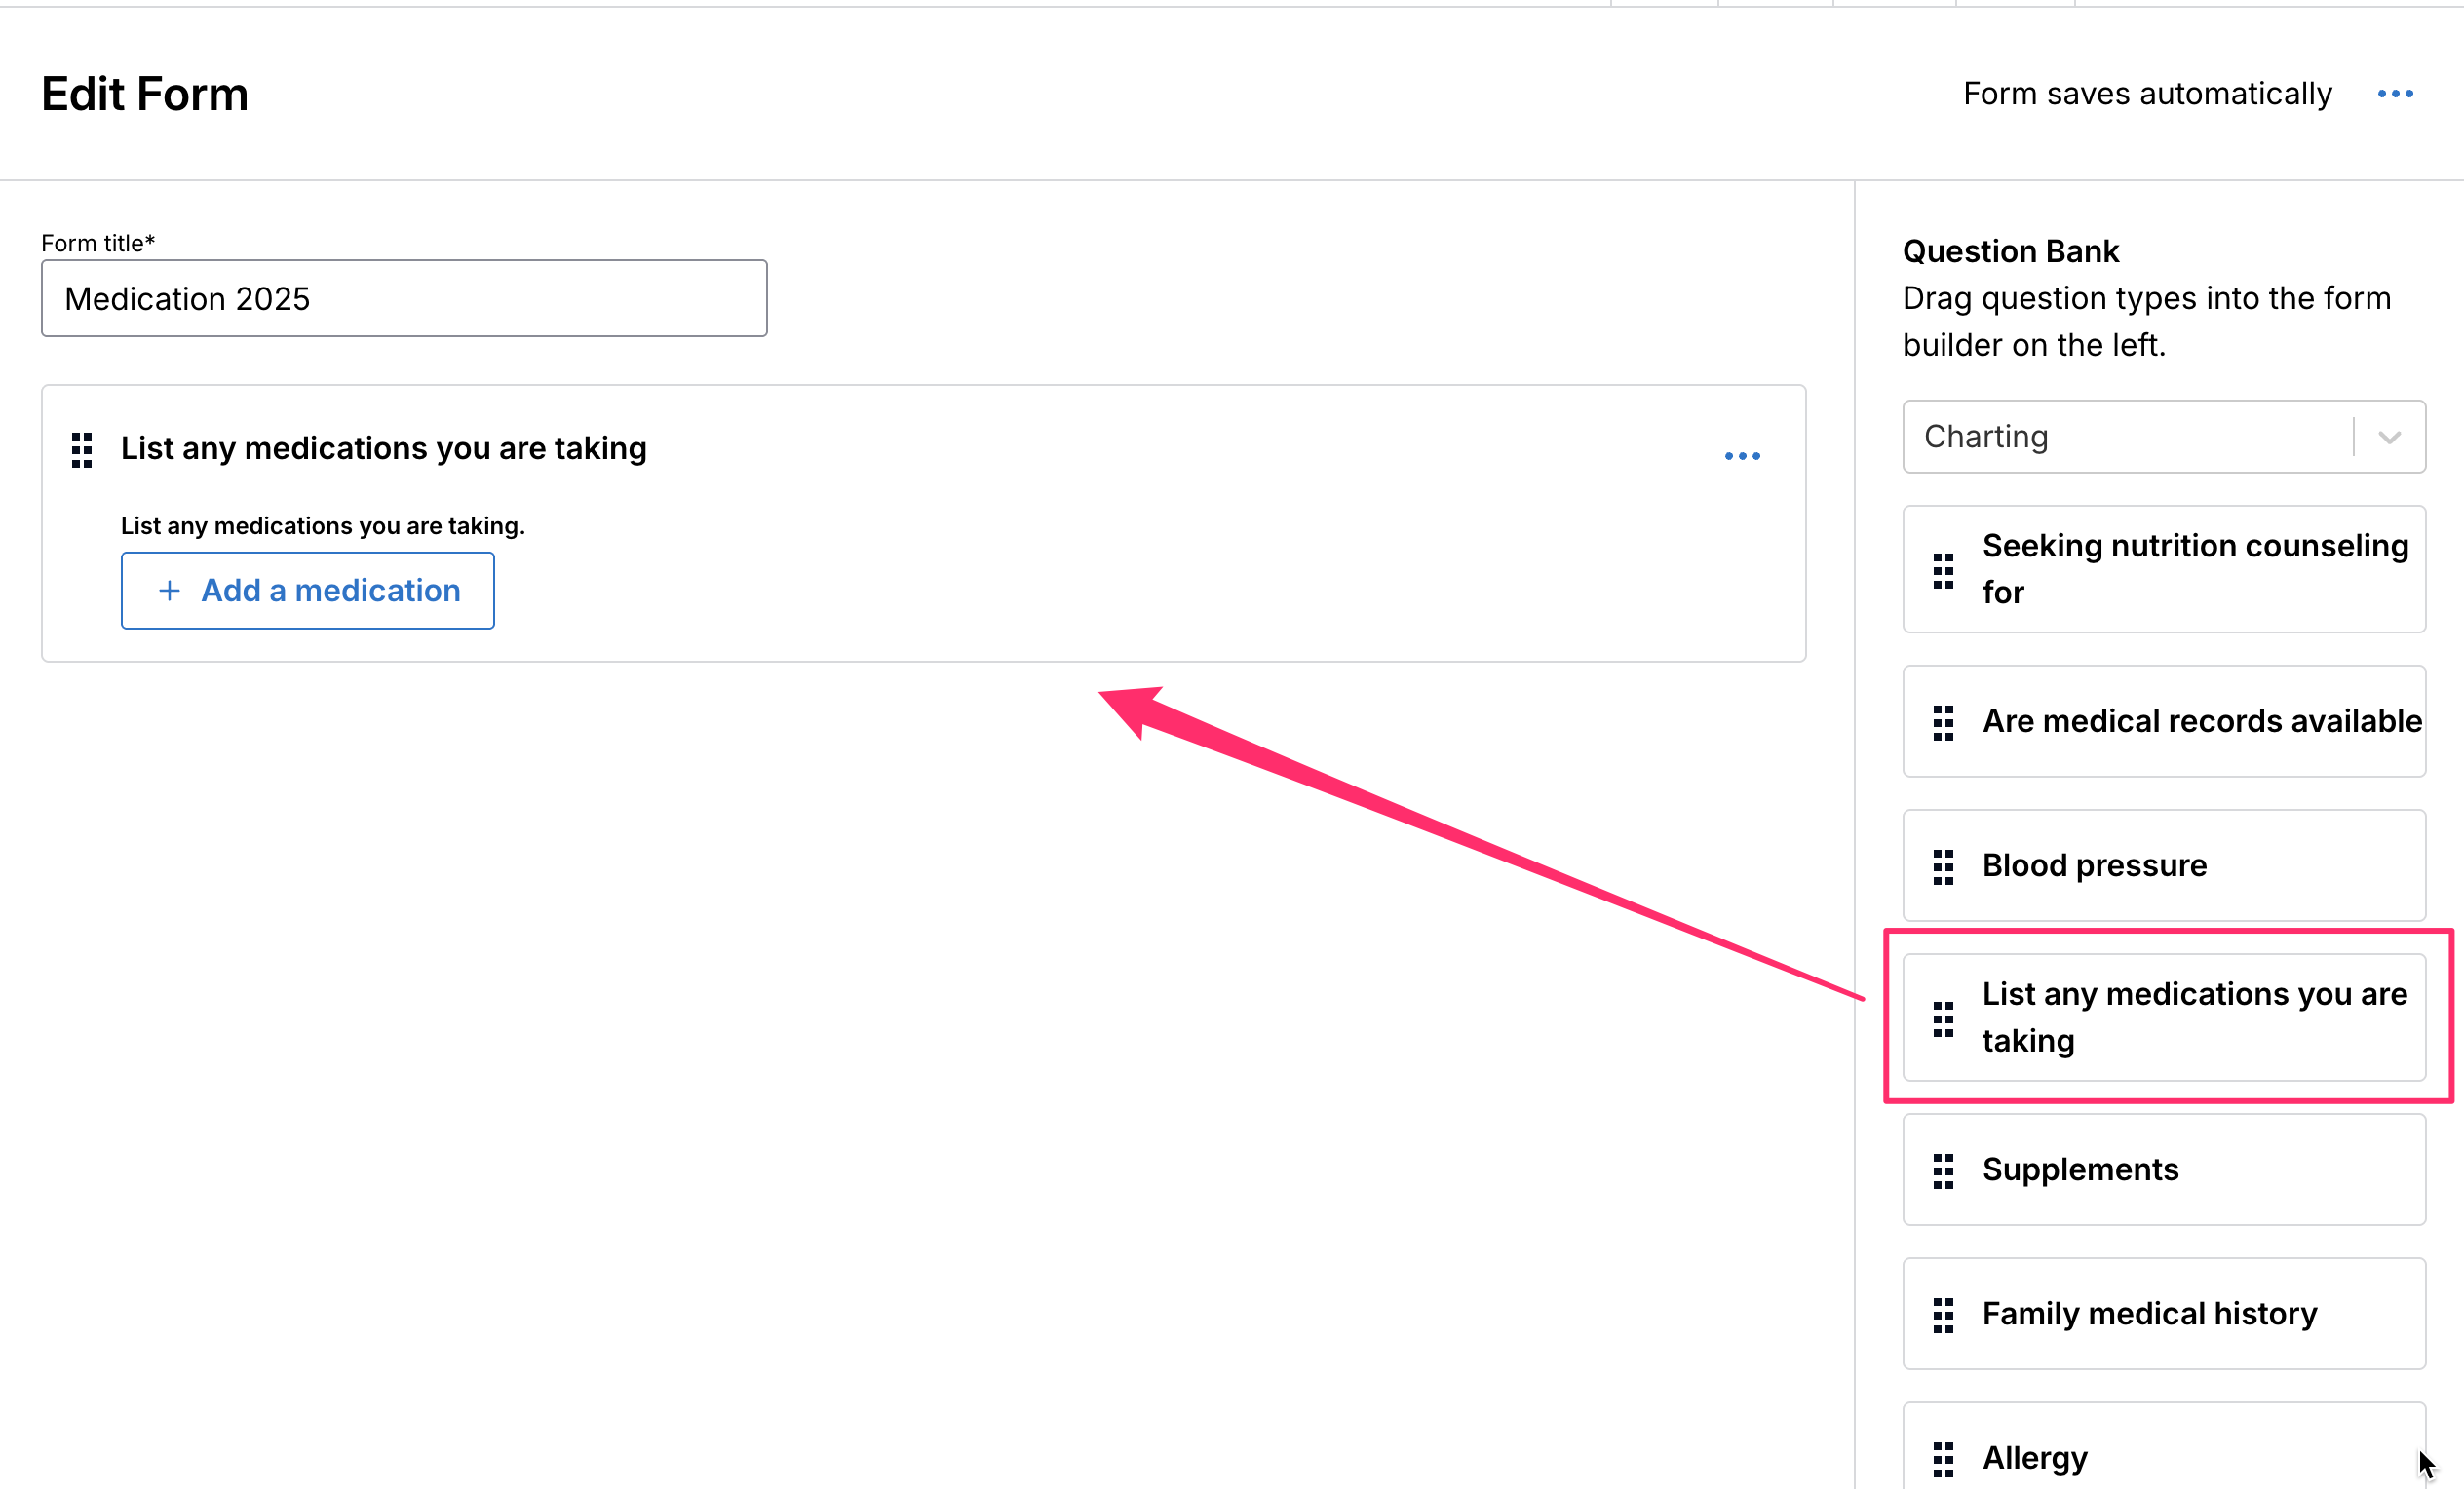2464x1495 pixels.
Task: Open three-dot menu beside Form saves automatically
Action: tap(2394, 94)
